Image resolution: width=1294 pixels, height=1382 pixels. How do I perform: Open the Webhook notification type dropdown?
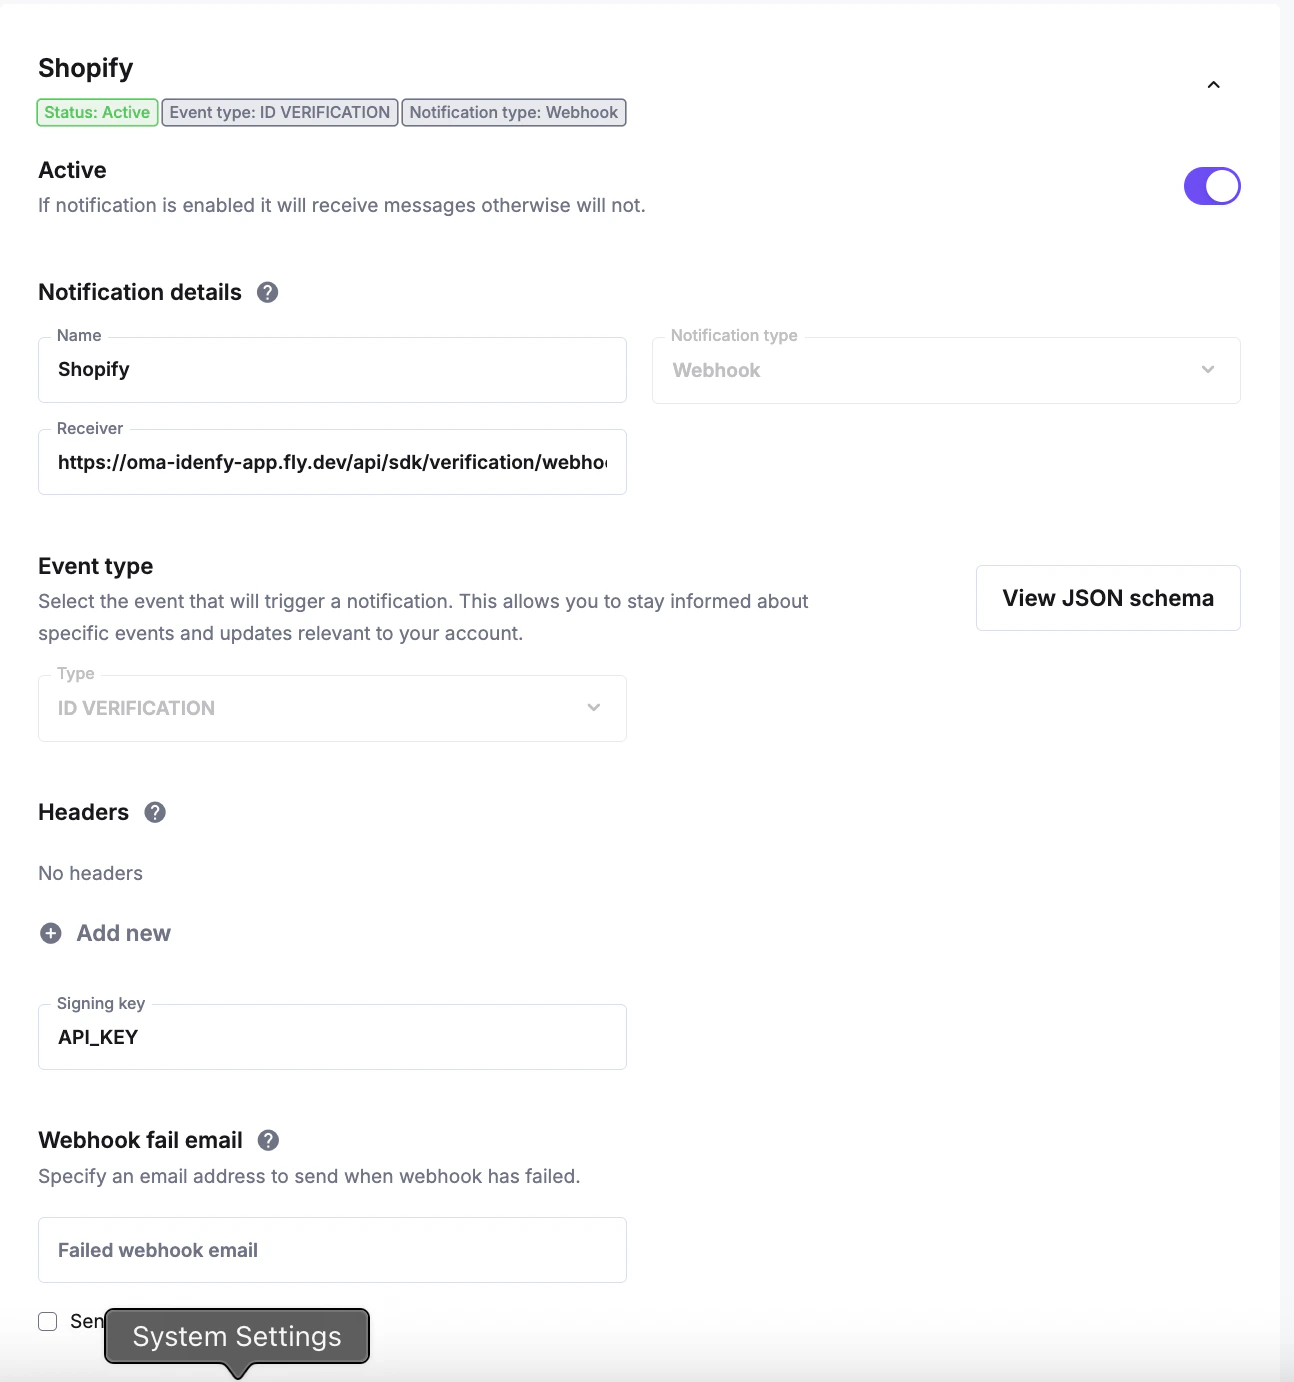coord(945,370)
